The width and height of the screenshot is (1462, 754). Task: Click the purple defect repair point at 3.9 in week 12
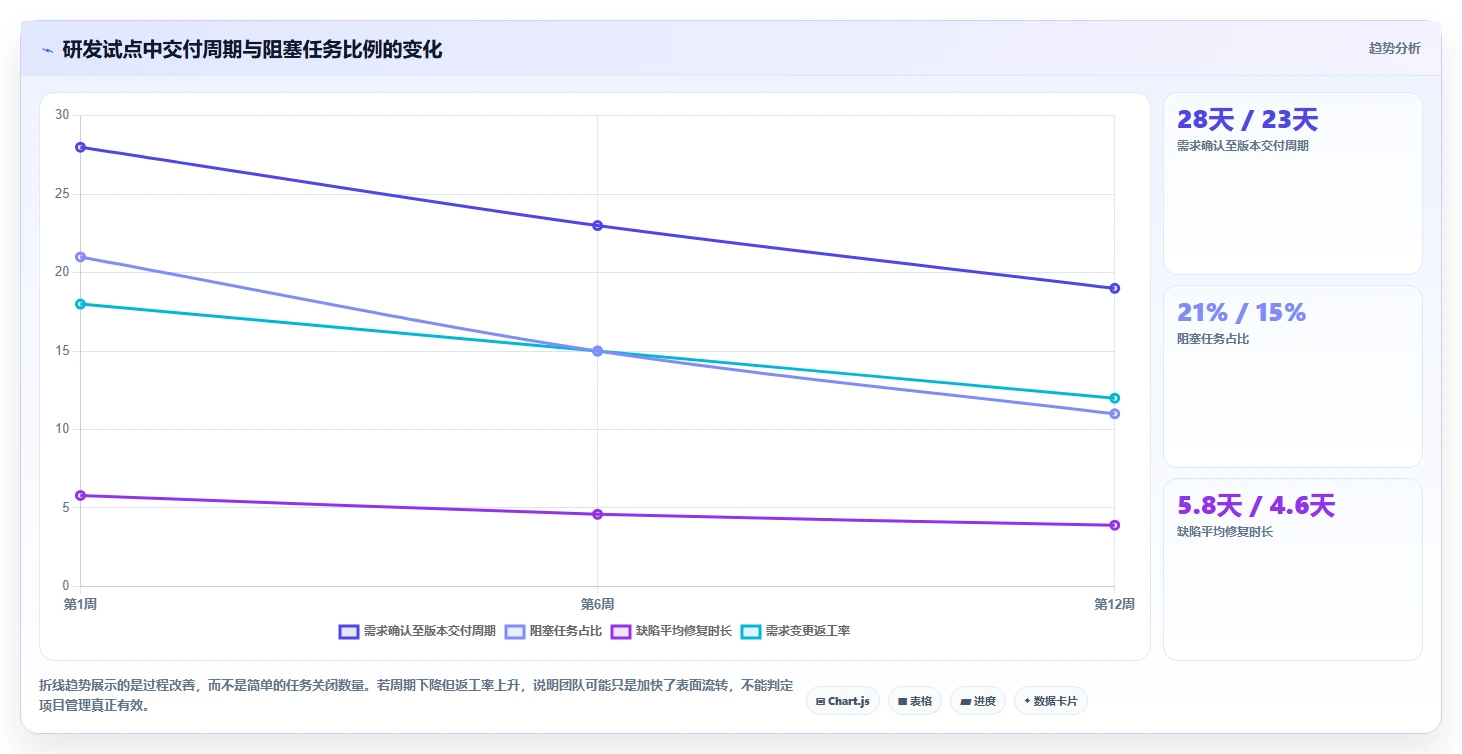(x=1114, y=525)
